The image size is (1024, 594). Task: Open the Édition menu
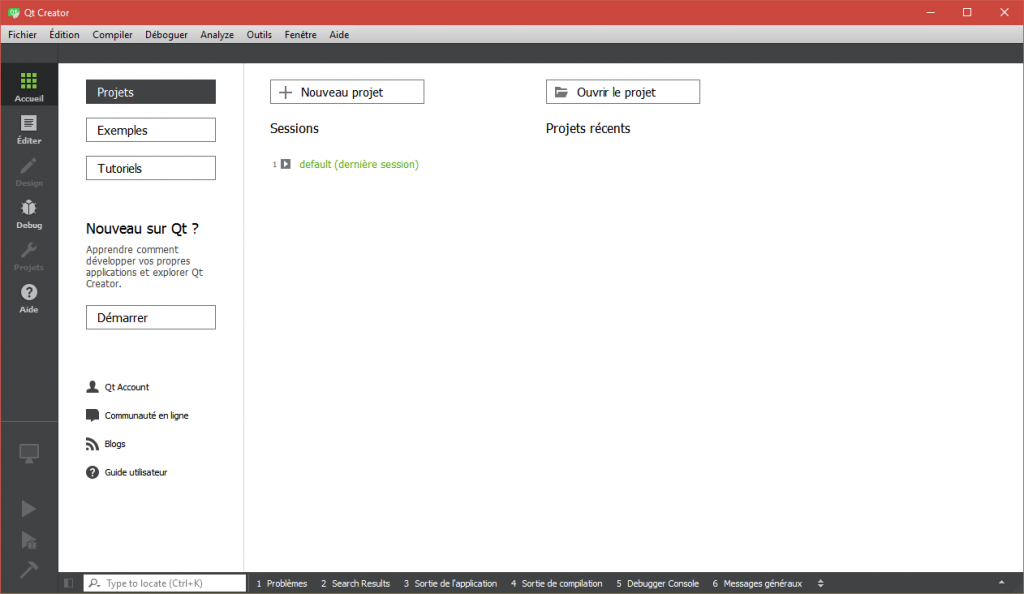point(64,35)
